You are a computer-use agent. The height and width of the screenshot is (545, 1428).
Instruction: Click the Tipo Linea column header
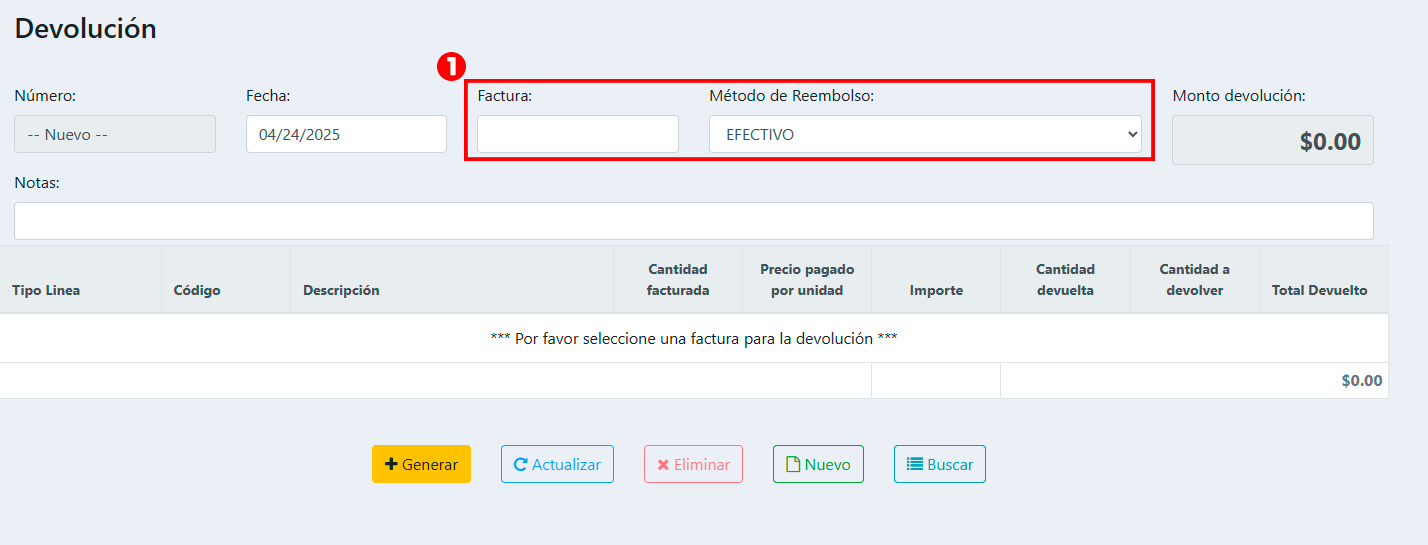[x=46, y=291]
